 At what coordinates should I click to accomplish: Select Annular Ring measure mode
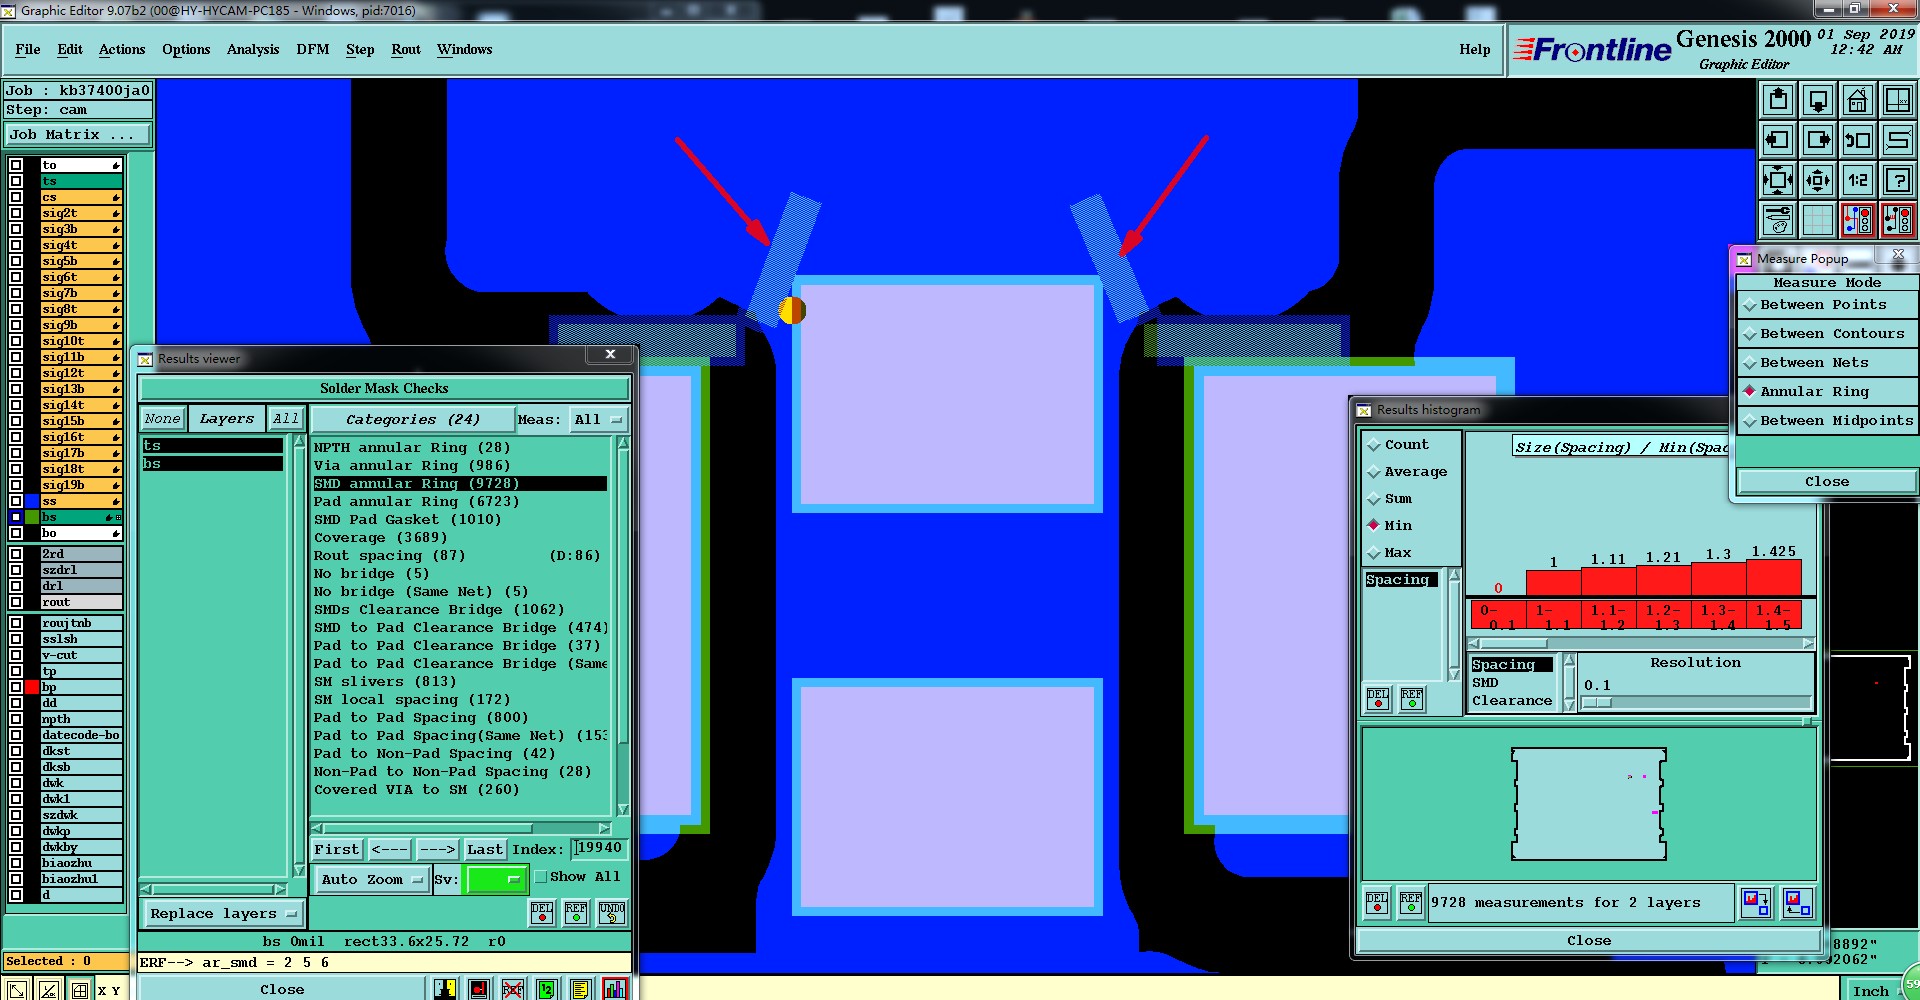tap(1827, 392)
